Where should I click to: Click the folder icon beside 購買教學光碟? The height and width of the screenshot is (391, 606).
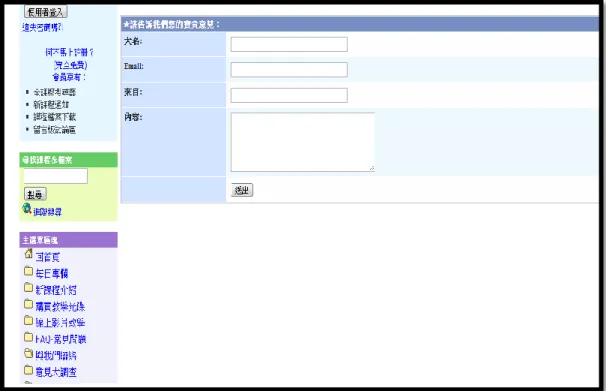coord(28,304)
